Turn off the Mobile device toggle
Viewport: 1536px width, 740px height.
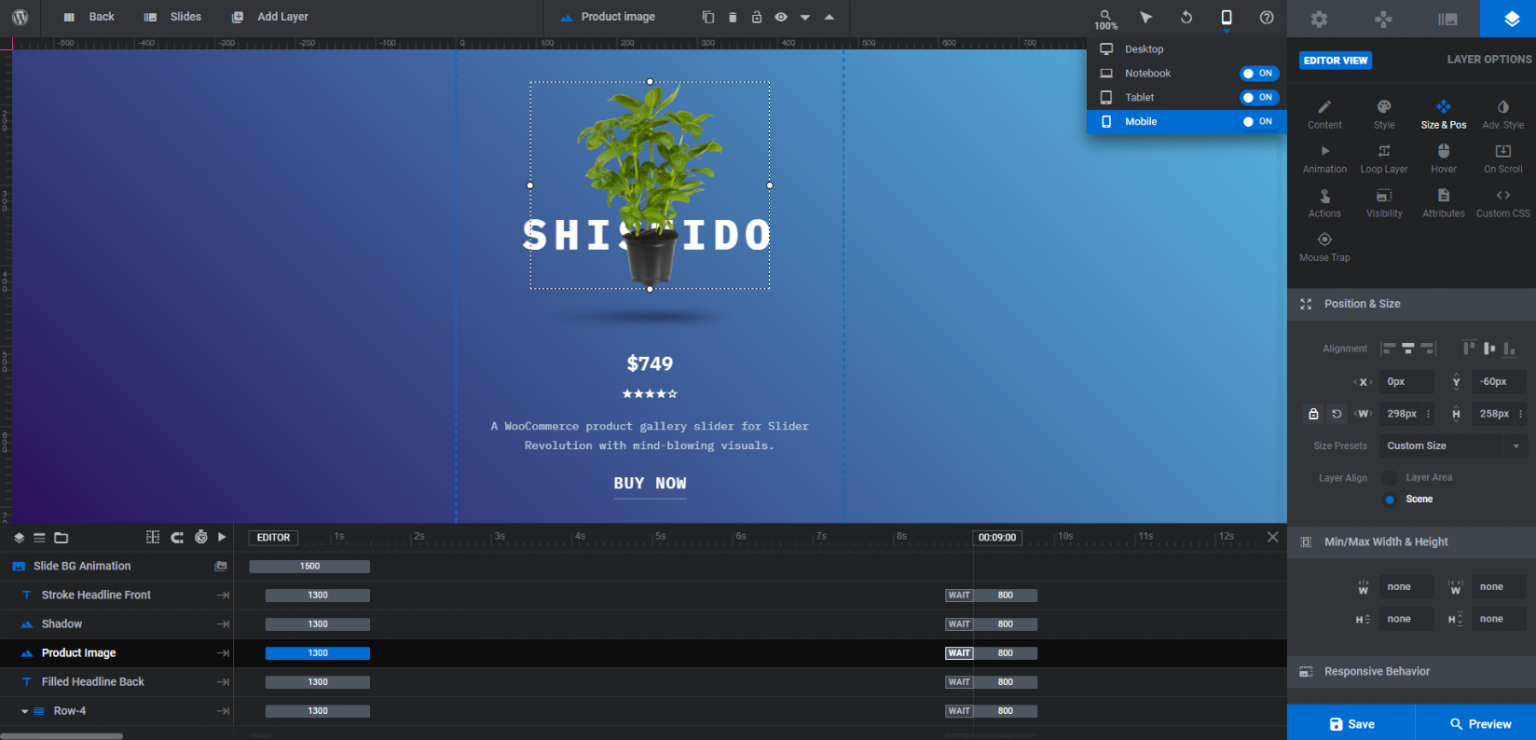tap(1258, 121)
